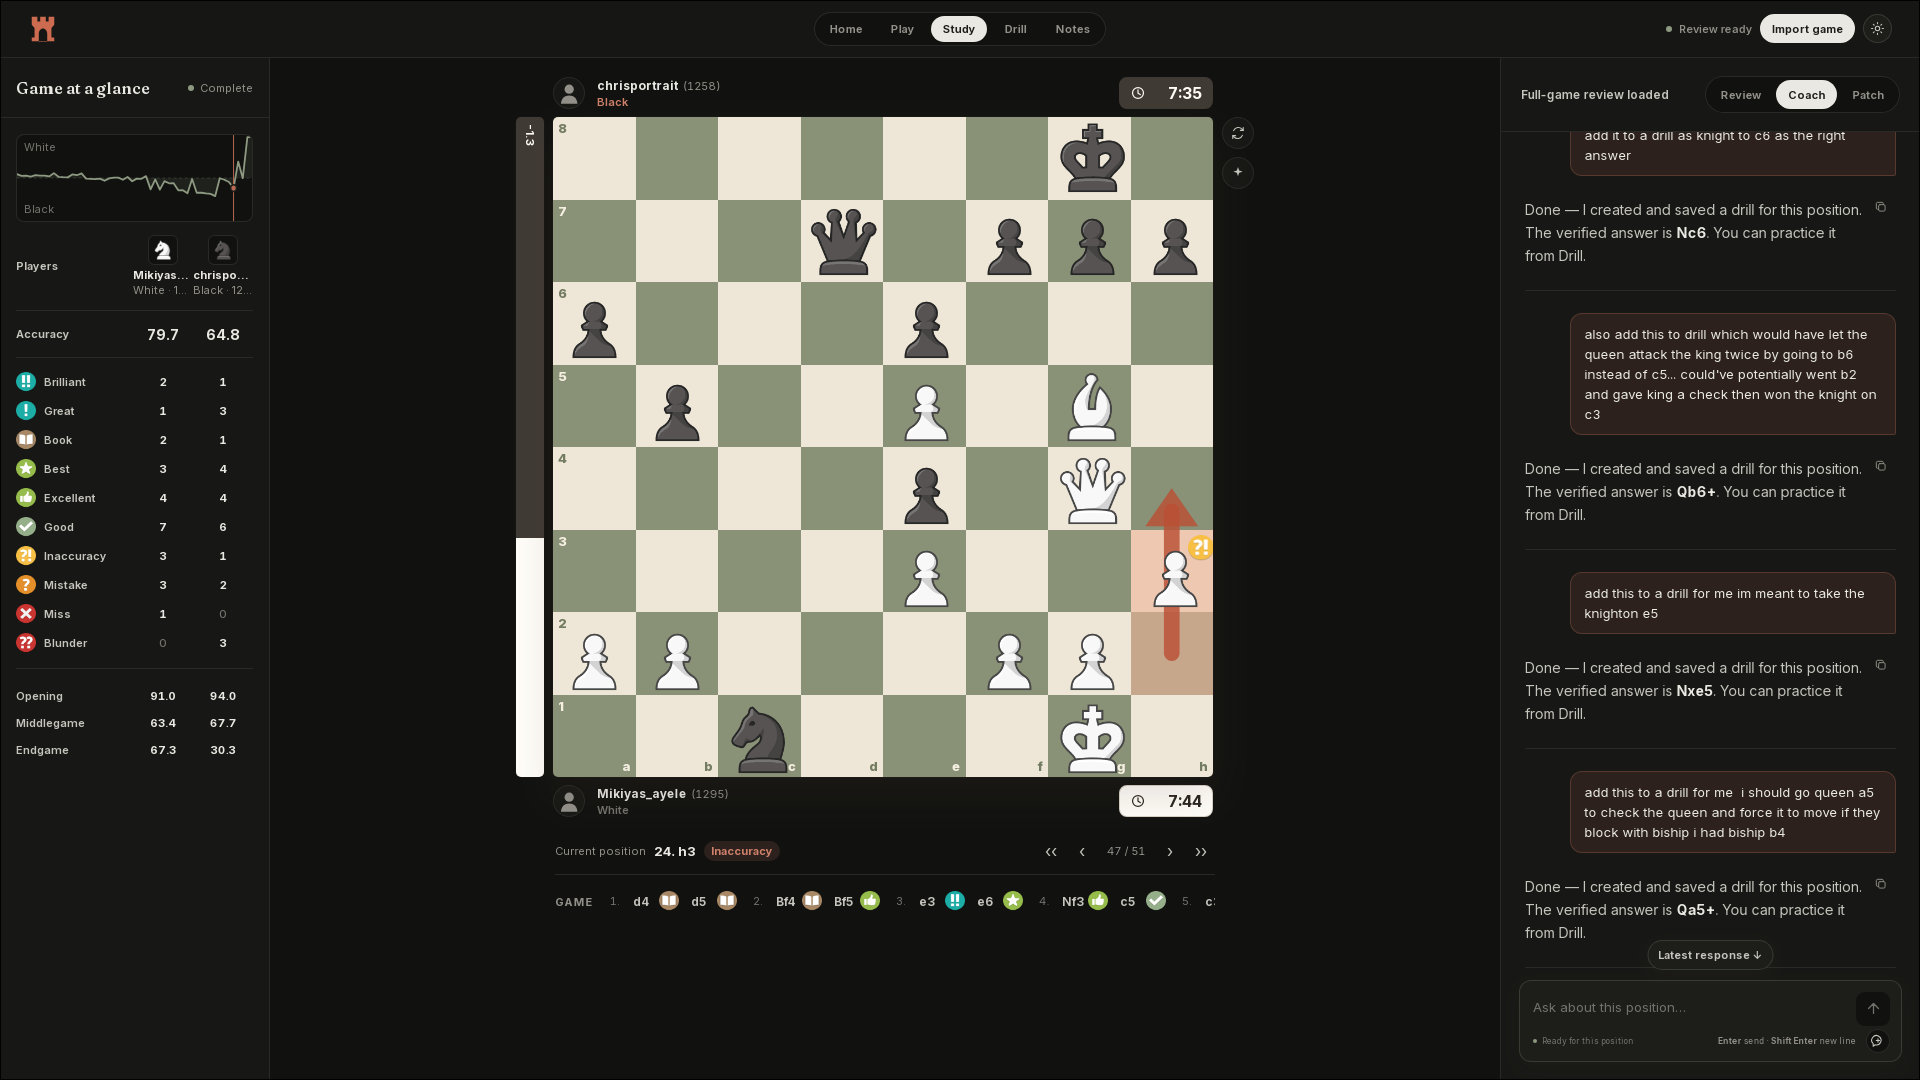The width and height of the screenshot is (1920, 1080).
Task: Click the Inaccuracy badge for 24. h3
Action: [741, 852]
